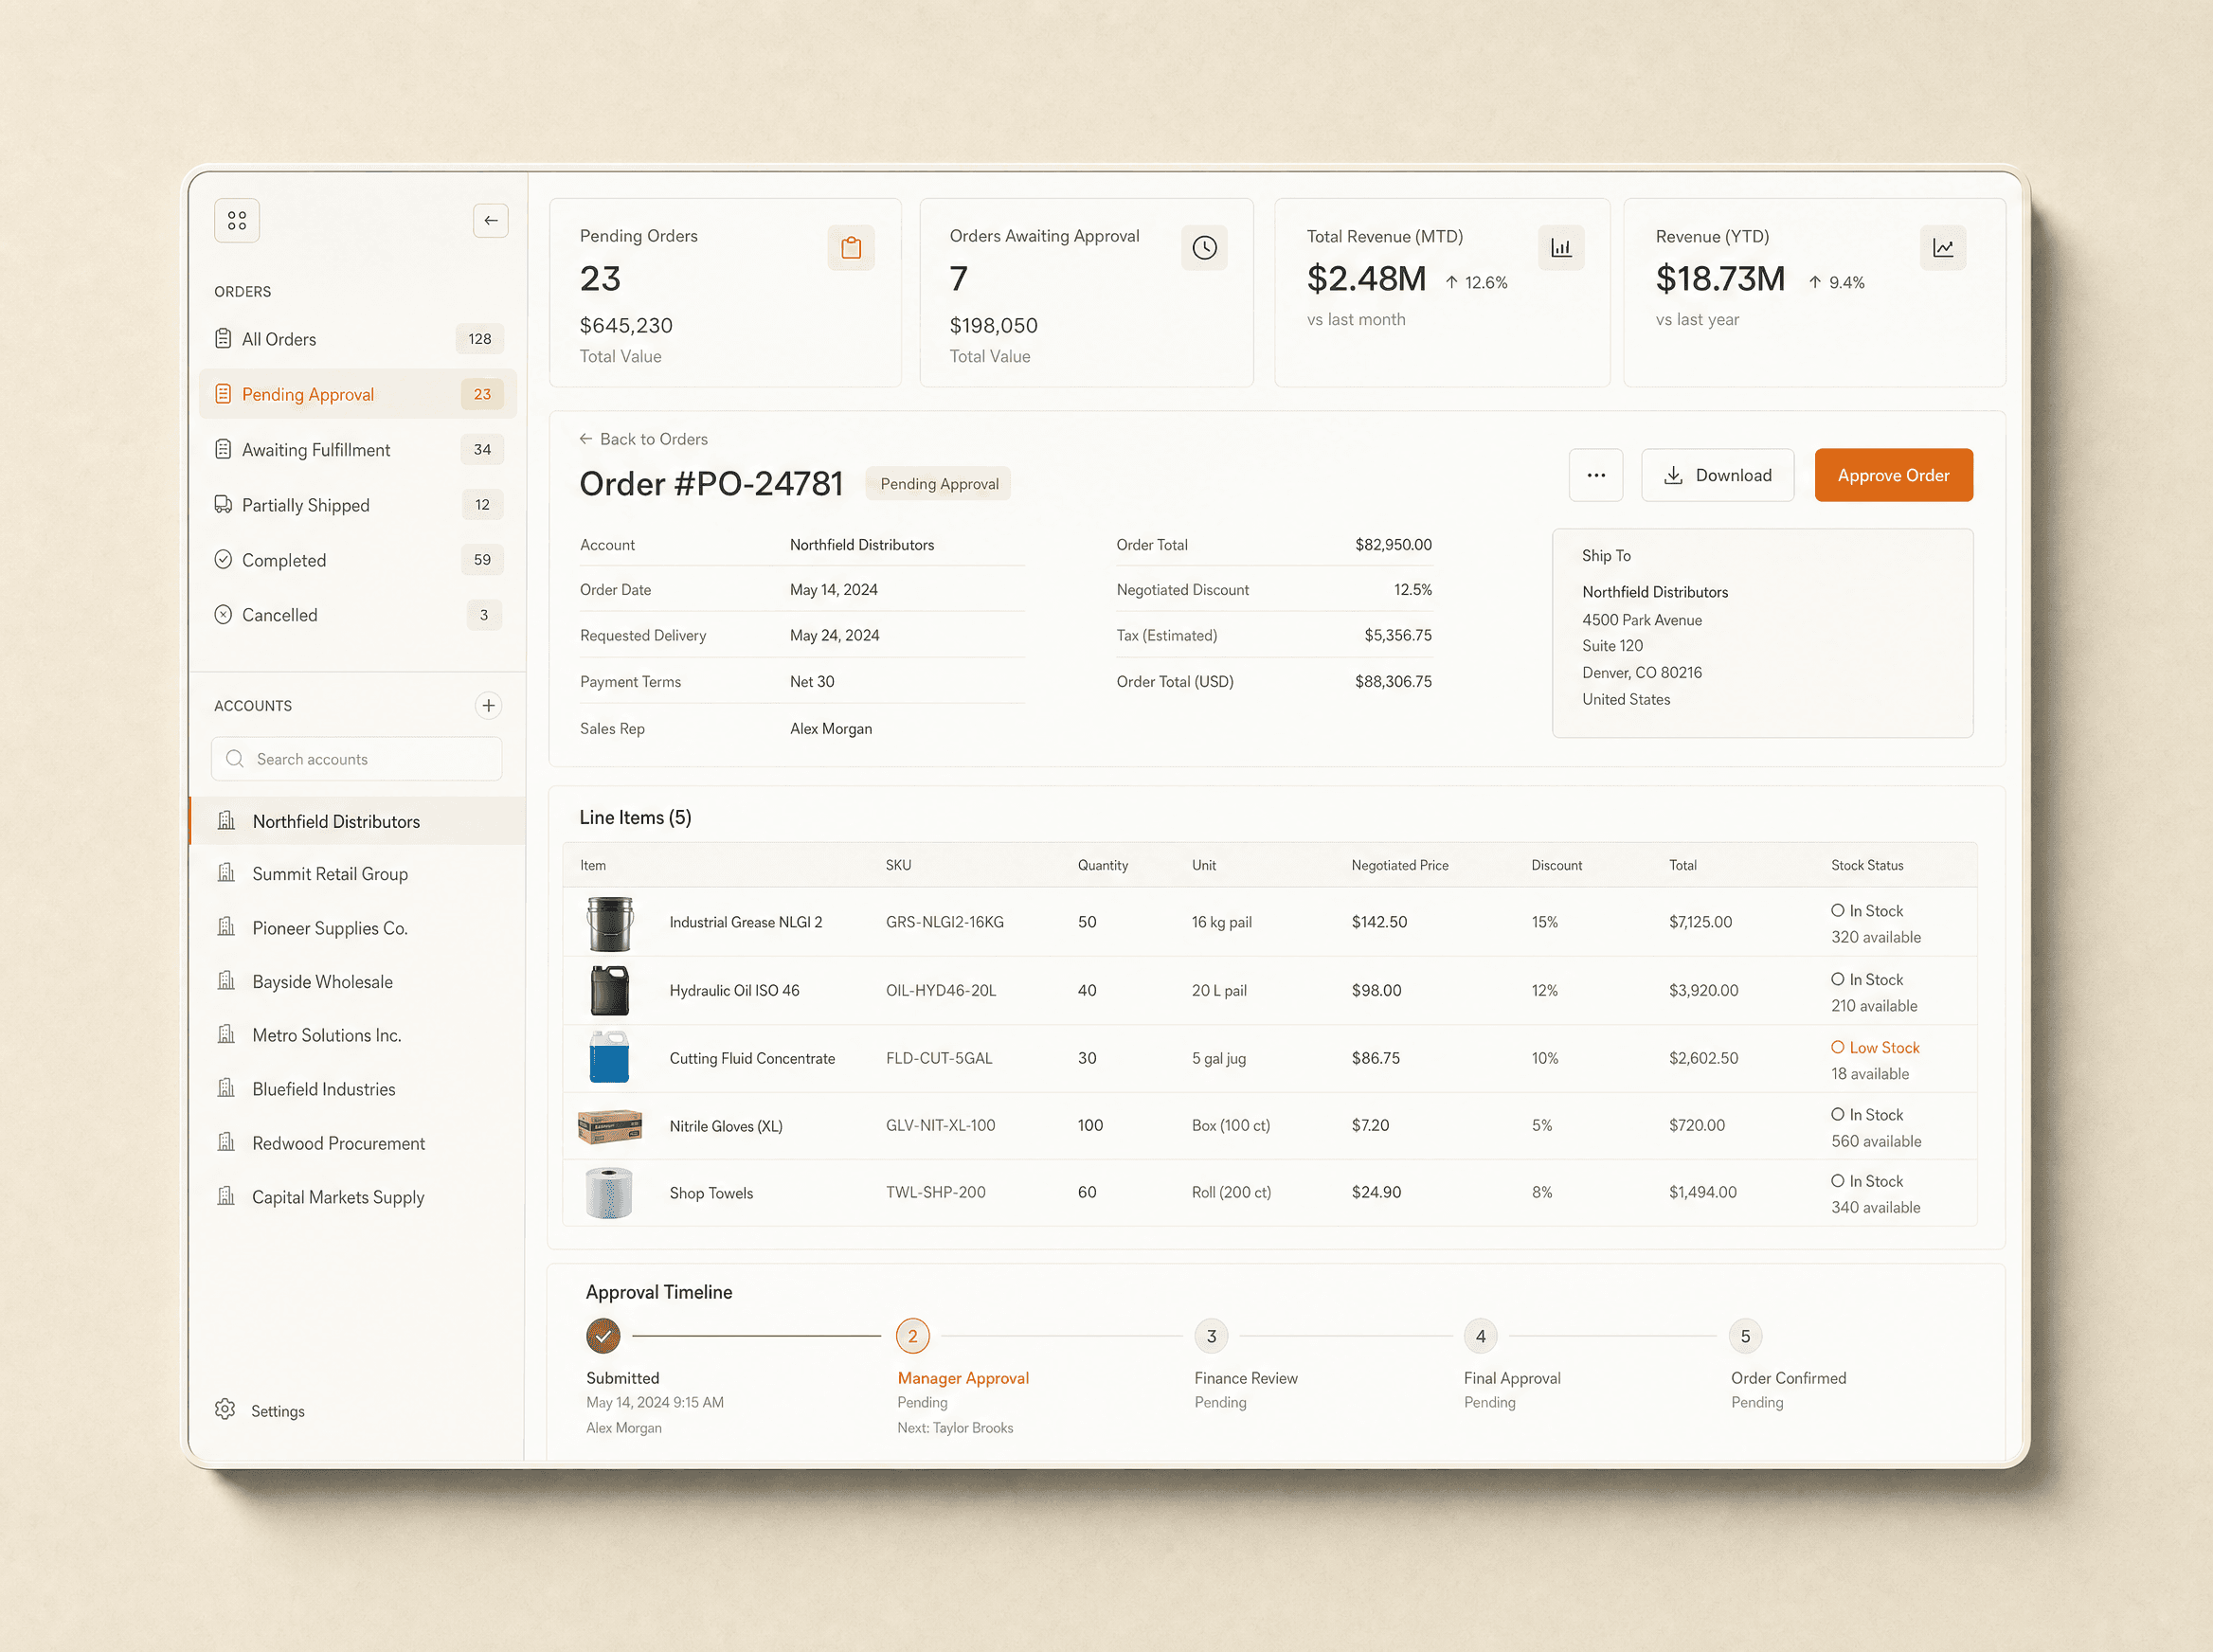
Task: Select Northfield Distributors account
Action: coord(357,821)
